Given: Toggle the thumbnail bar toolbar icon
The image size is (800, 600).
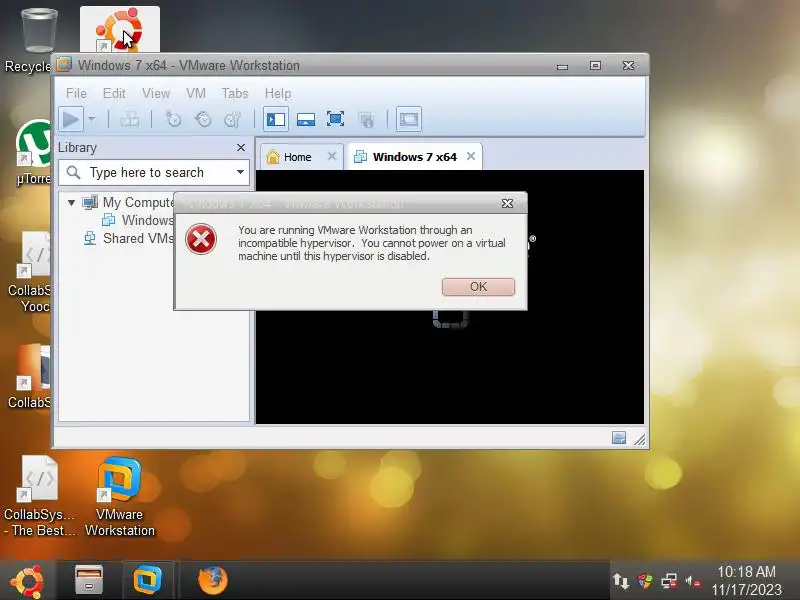Looking at the screenshot, I should 306,120.
